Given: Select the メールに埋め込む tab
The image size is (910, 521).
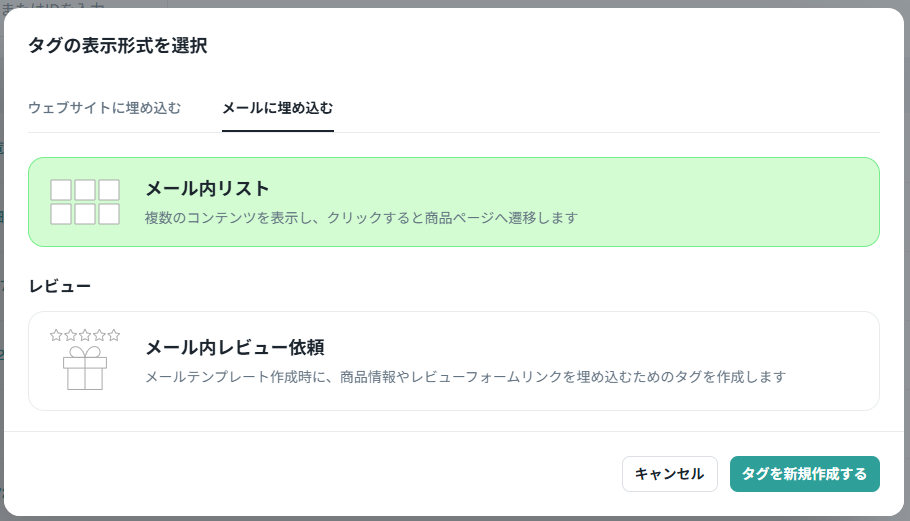Looking at the screenshot, I should [277, 108].
